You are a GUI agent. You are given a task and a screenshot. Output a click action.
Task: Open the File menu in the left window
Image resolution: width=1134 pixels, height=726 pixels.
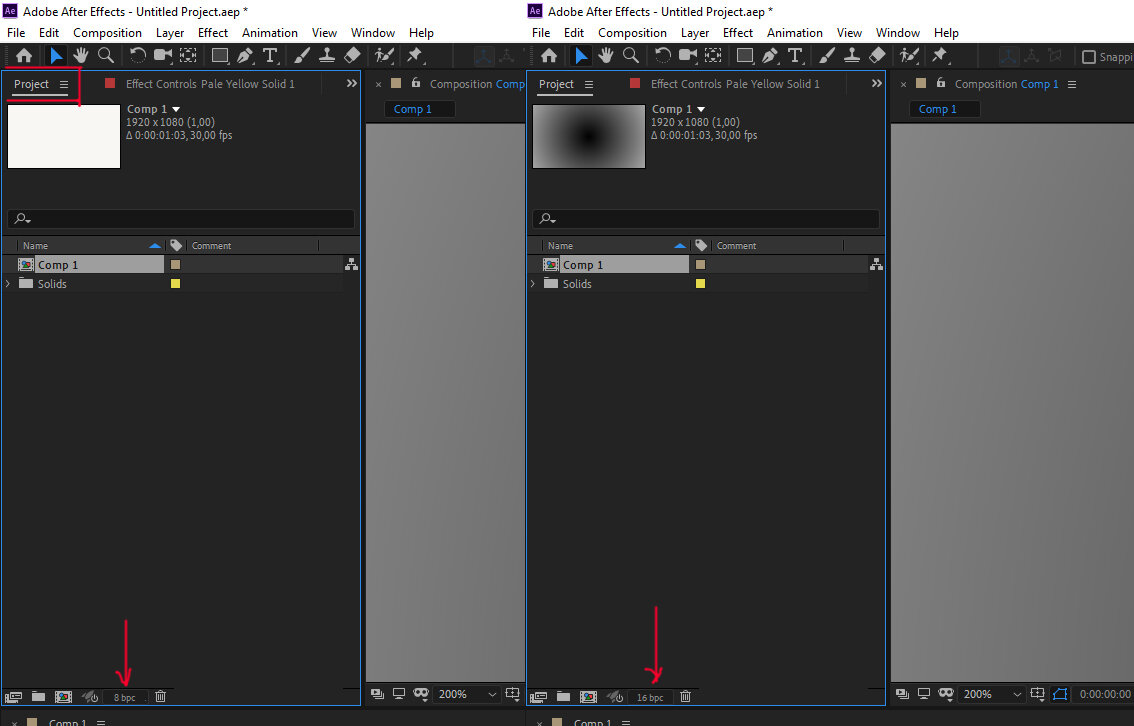pos(16,33)
